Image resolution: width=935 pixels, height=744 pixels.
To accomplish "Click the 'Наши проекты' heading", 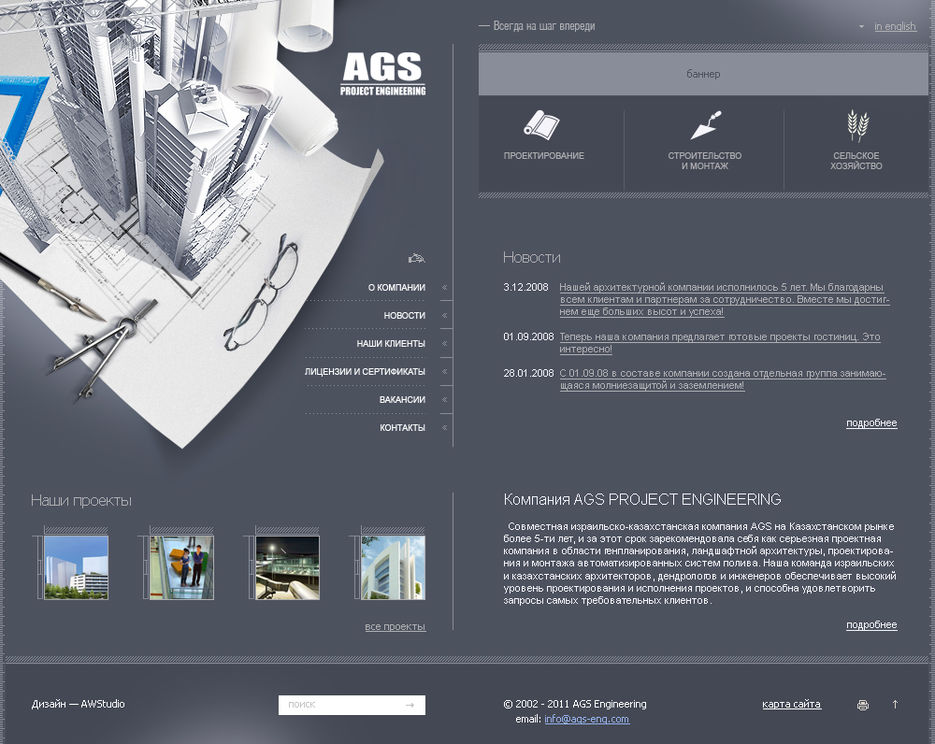I will click(81, 501).
